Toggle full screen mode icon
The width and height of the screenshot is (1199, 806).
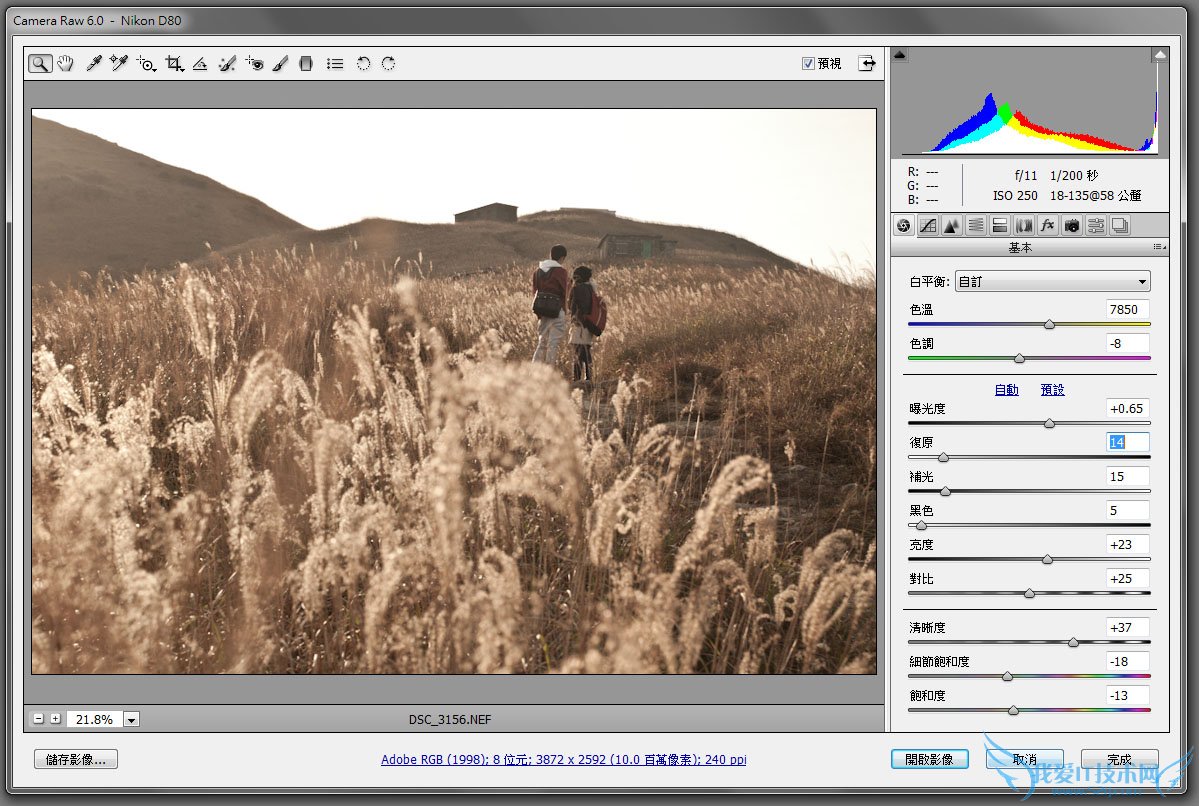click(x=866, y=63)
